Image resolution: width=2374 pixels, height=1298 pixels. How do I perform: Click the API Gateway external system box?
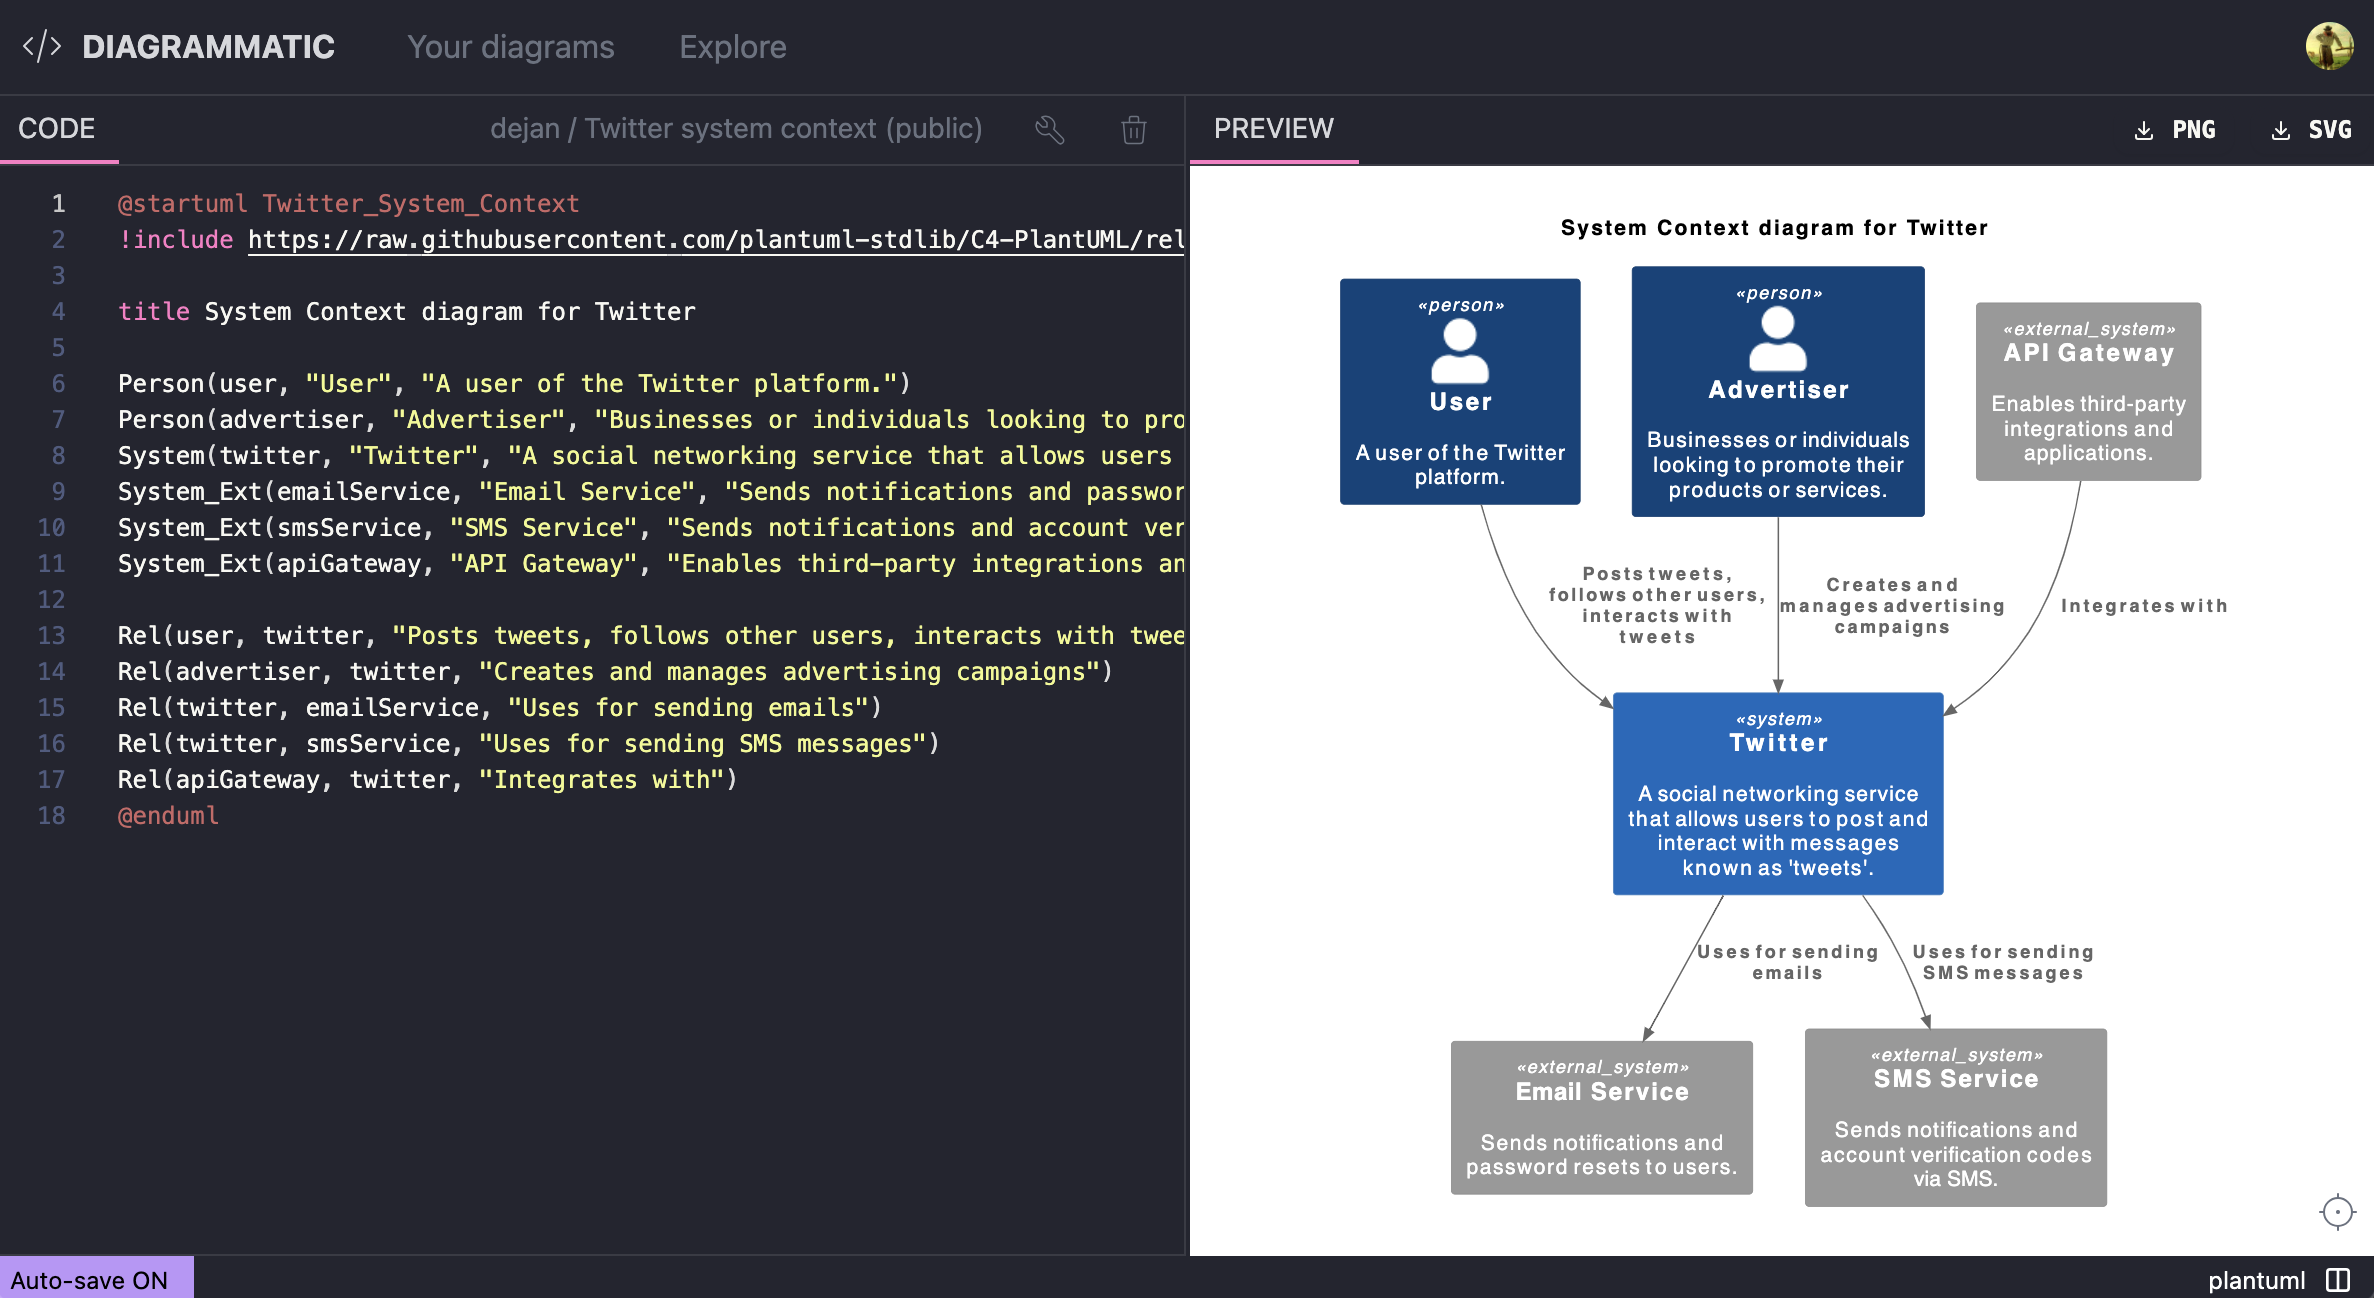pos(2088,392)
